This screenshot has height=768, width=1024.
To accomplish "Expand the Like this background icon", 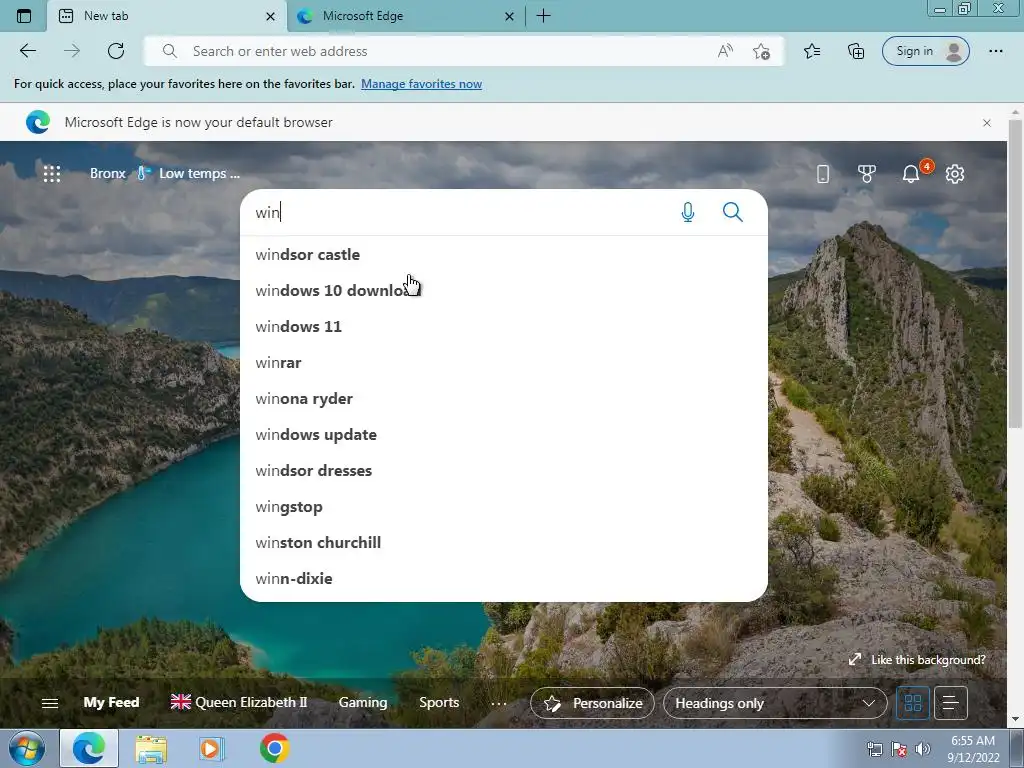I will tap(854, 660).
